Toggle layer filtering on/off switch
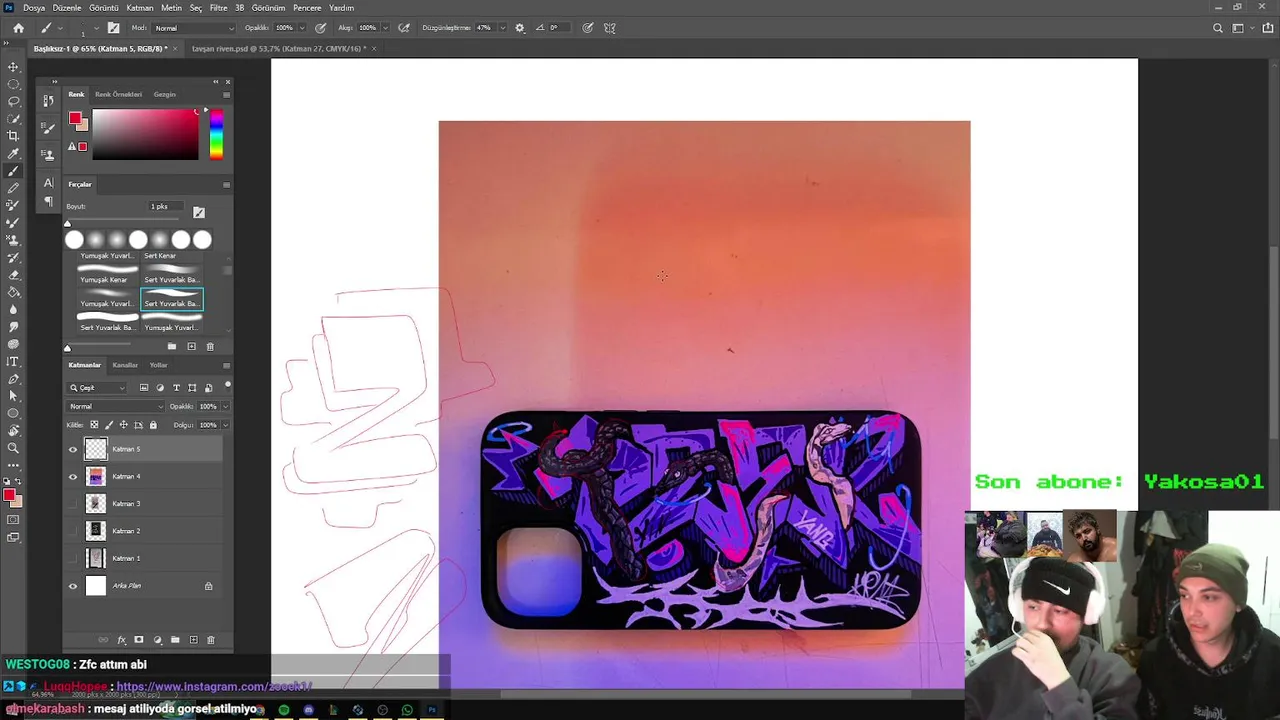 (x=228, y=385)
